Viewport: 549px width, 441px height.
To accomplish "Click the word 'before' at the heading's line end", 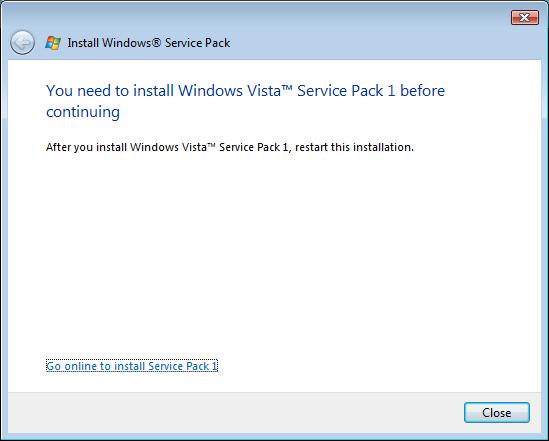I will [x=423, y=91].
